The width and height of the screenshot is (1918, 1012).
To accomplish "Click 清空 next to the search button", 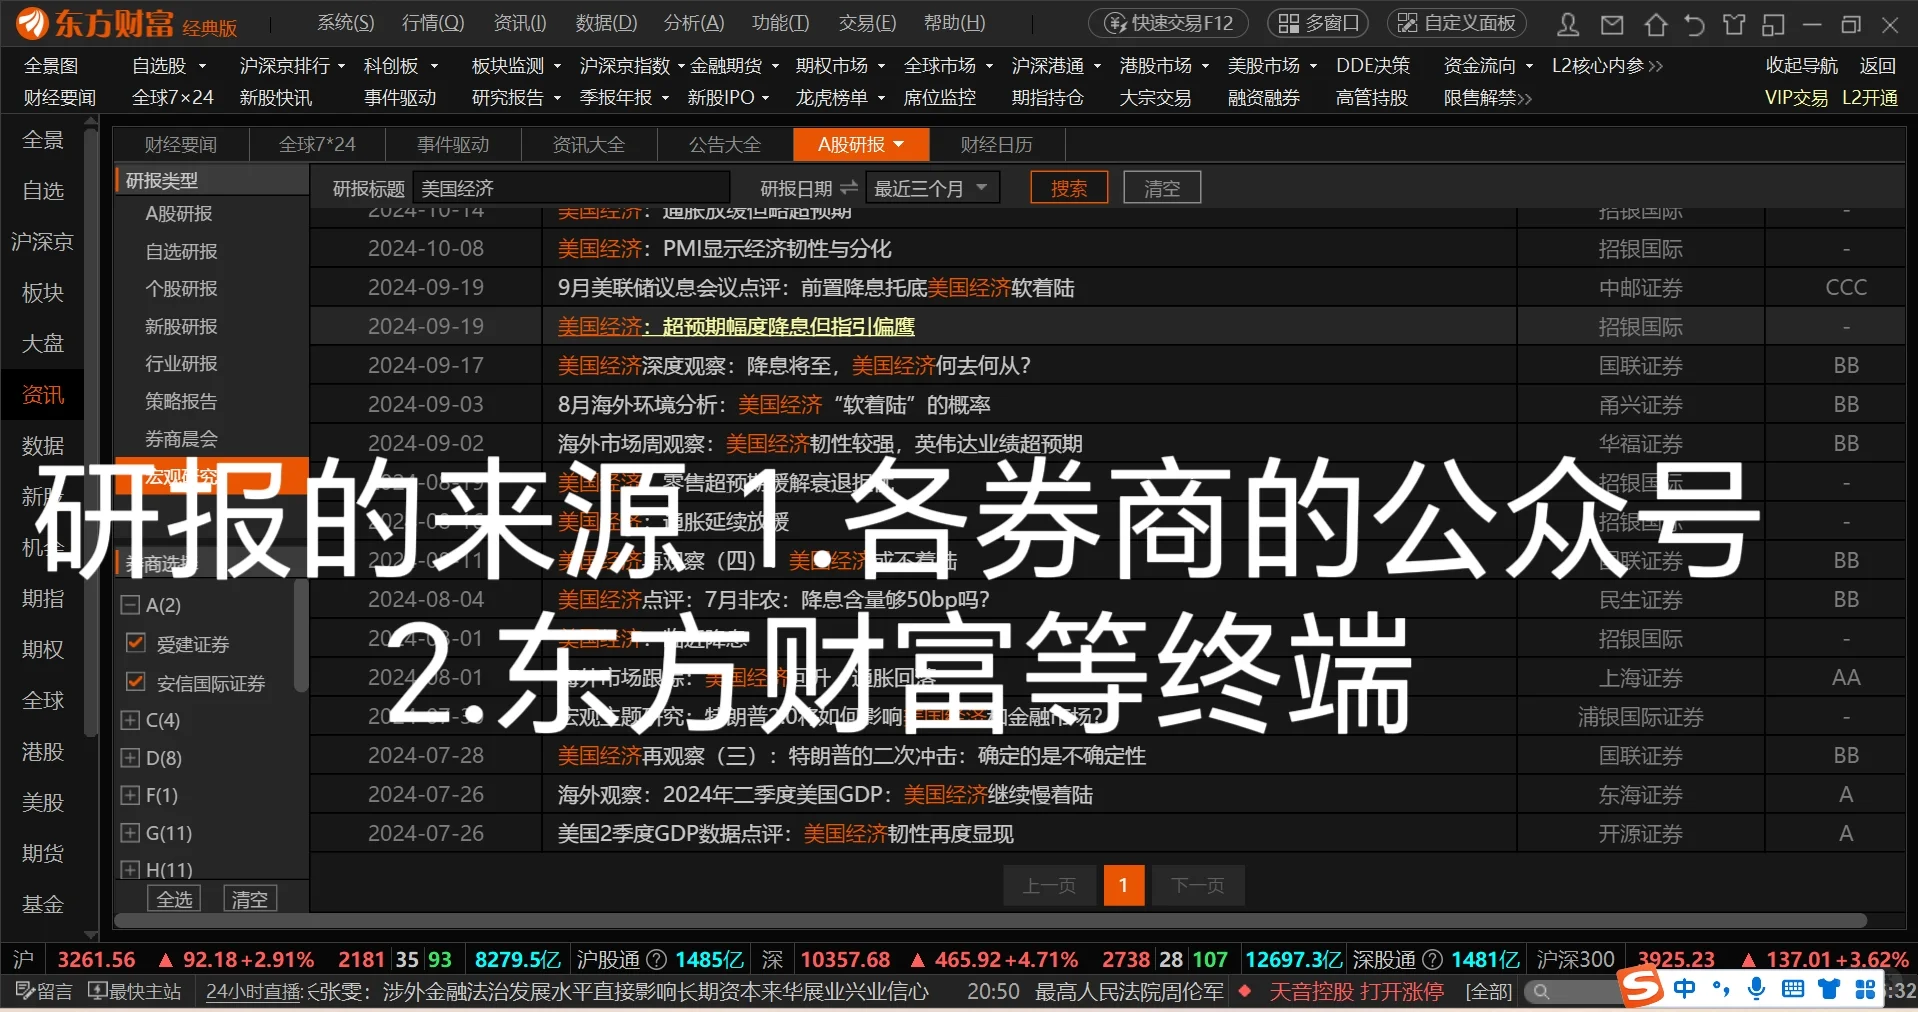I will [x=1162, y=188].
